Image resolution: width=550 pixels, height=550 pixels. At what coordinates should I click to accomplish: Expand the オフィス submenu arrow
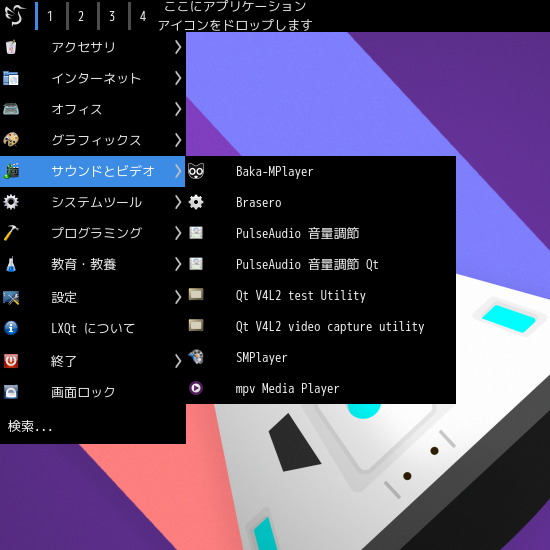[x=178, y=109]
